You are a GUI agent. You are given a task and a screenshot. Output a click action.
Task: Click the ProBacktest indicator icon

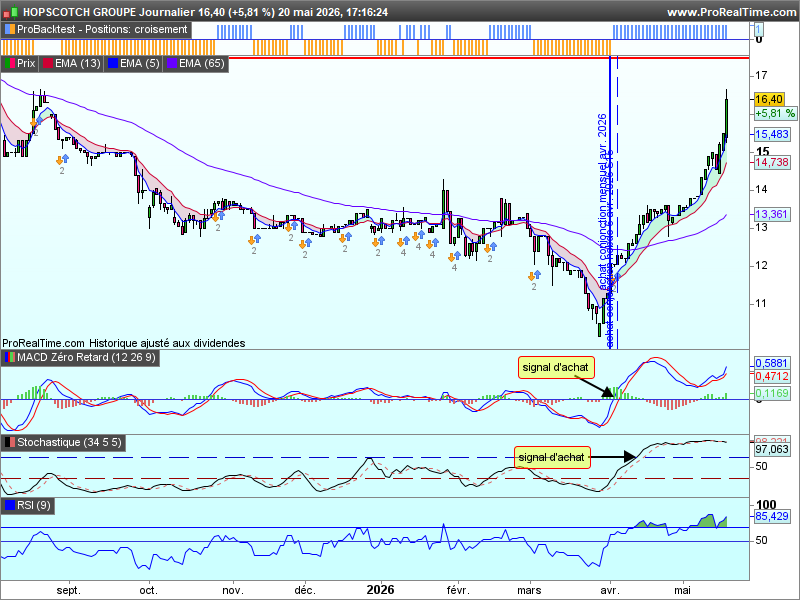point(10,30)
